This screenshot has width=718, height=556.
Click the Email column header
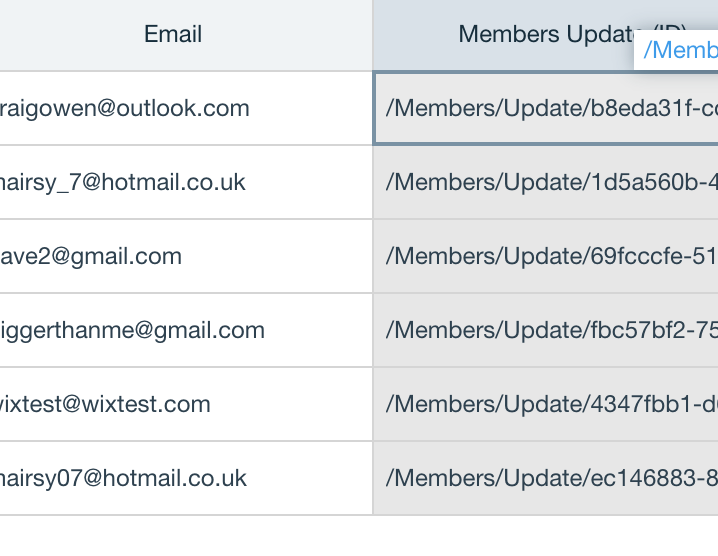click(x=173, y=34)
